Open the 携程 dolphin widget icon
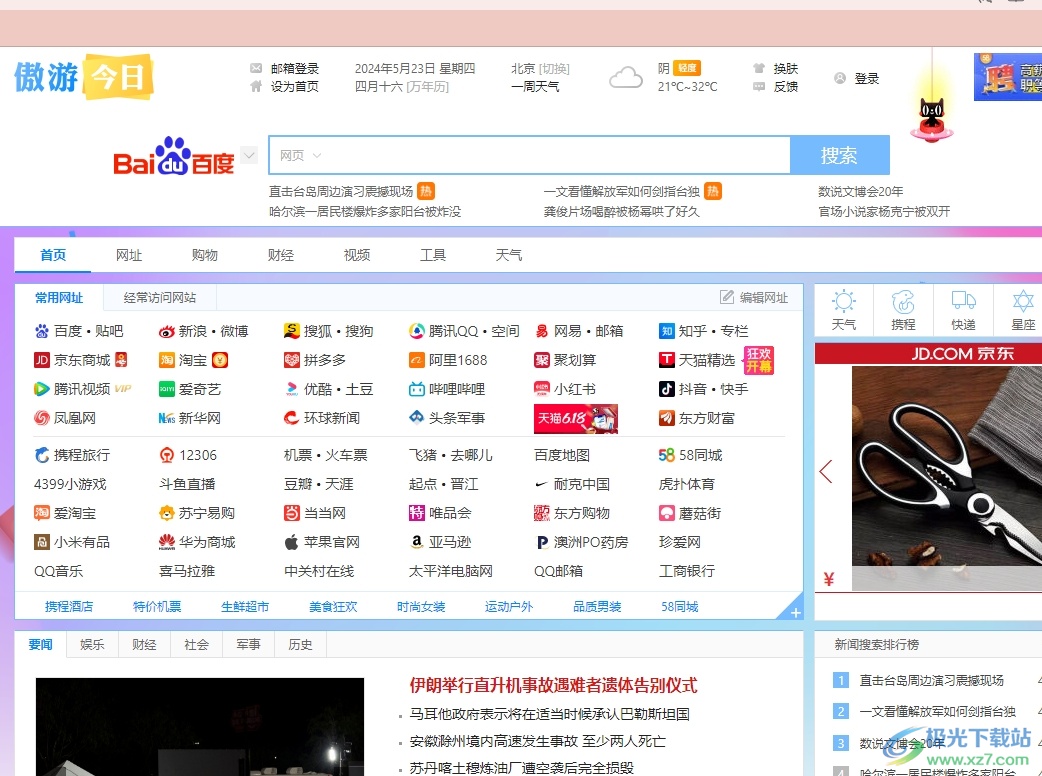 pyautogui.click(x=903, y=302)
